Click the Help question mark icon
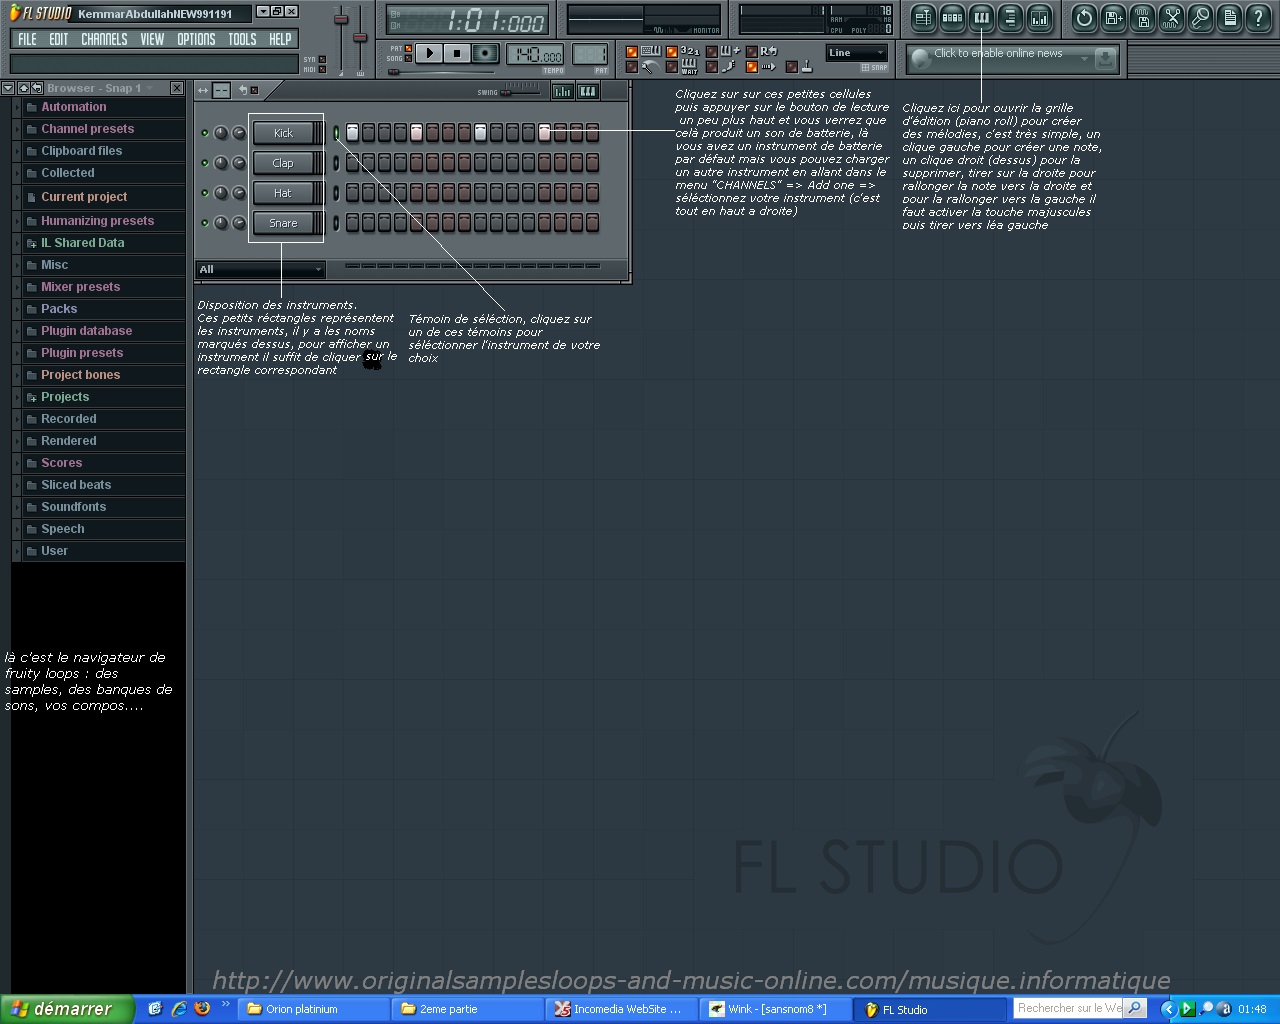 (x=1258, y=17)
